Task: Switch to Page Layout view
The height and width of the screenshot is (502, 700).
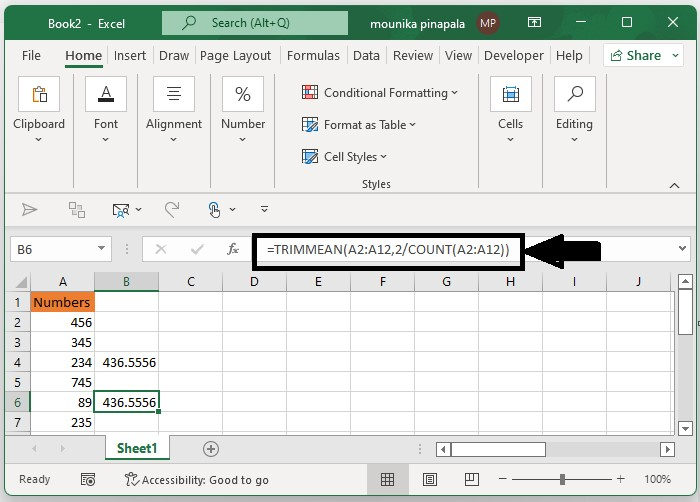Action: (429, 480)
